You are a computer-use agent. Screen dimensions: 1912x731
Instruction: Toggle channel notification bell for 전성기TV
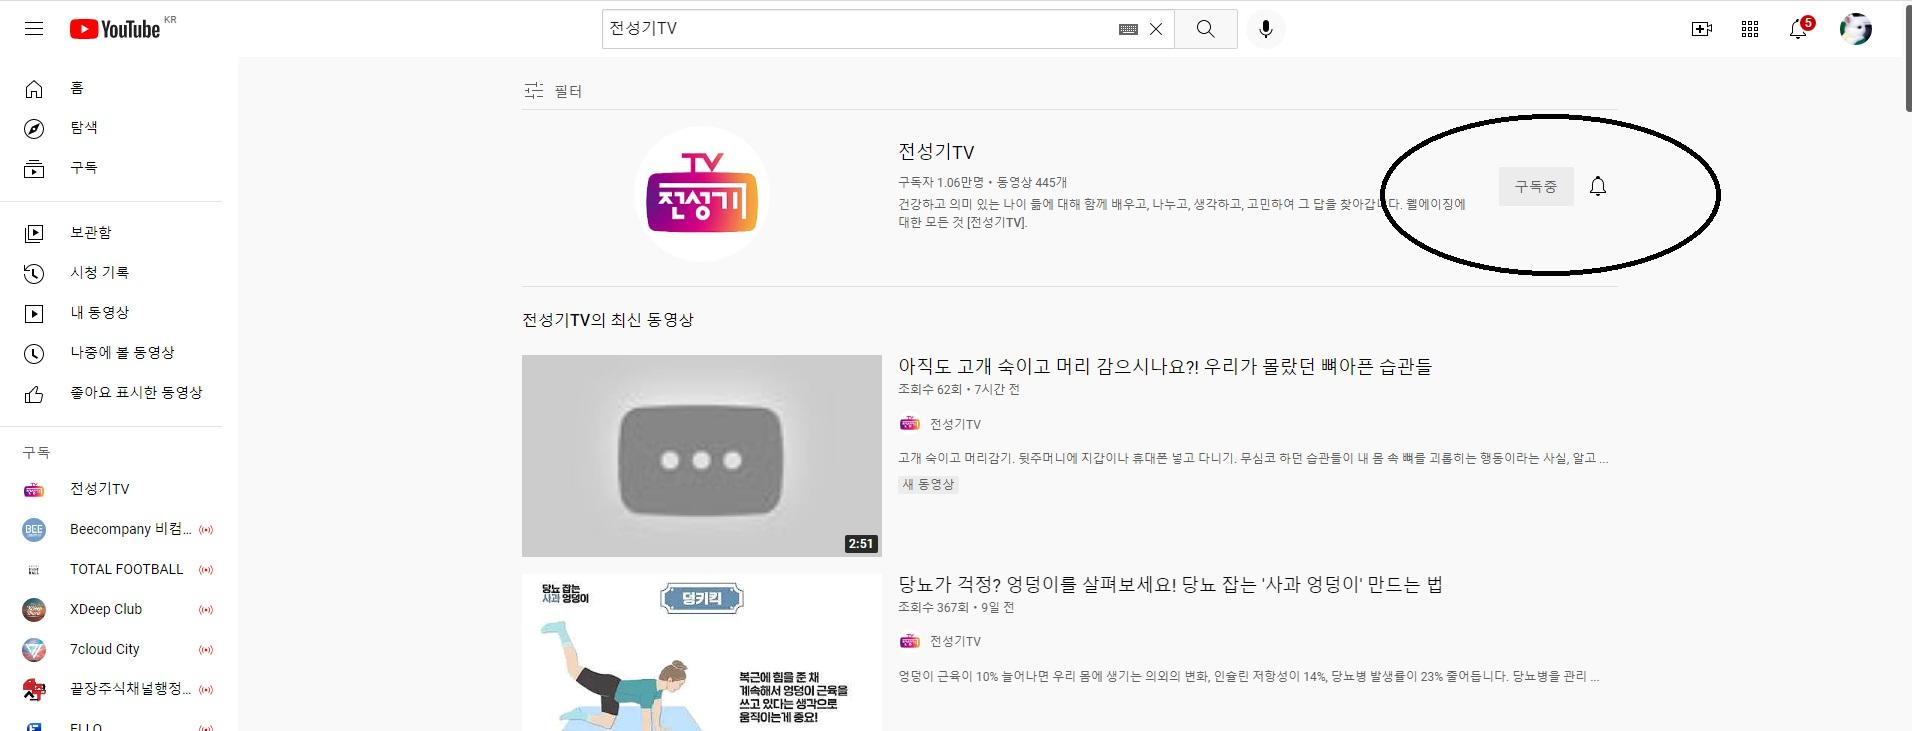pyautogui.click(x=1598, y=187)
